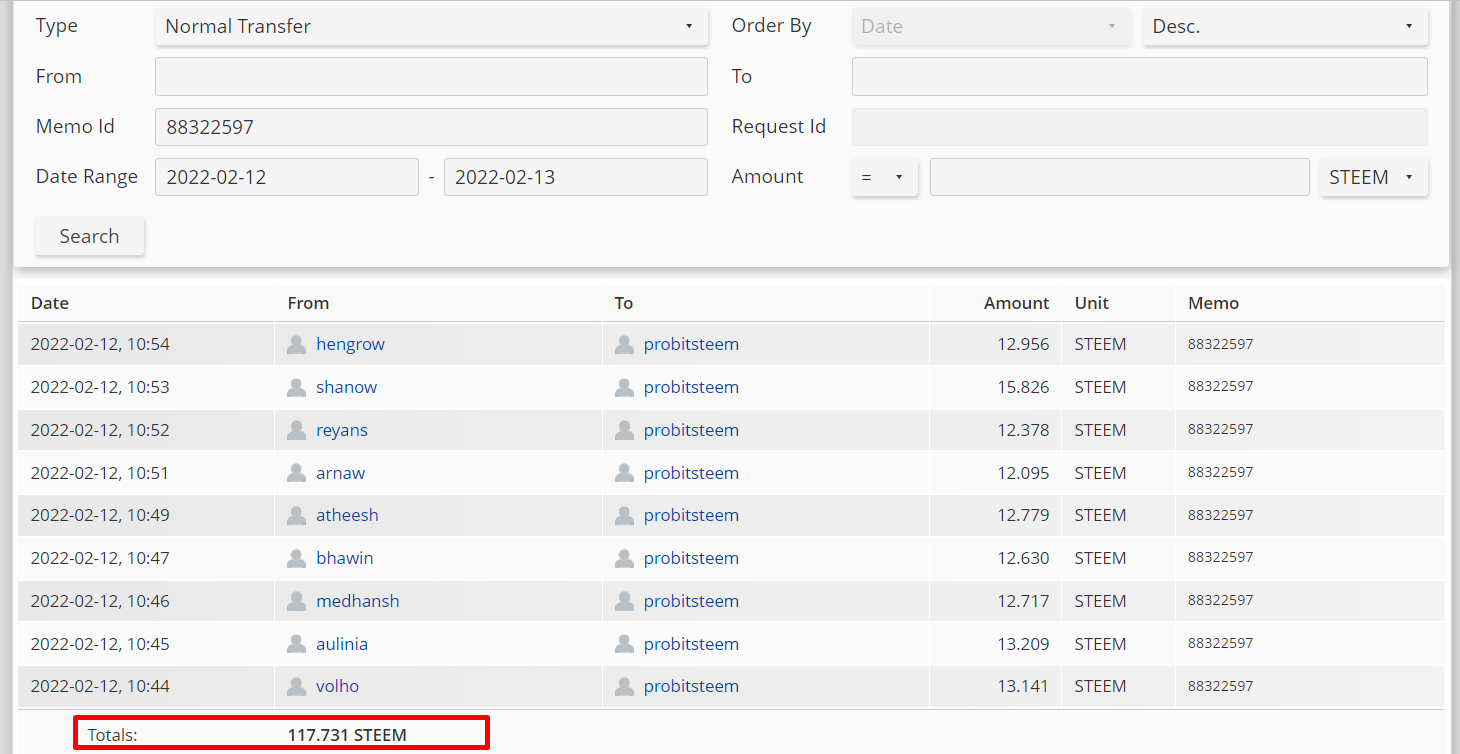Click the avatar icon next to shanow
Viewport: 1460px width, 754px height.
296,387
